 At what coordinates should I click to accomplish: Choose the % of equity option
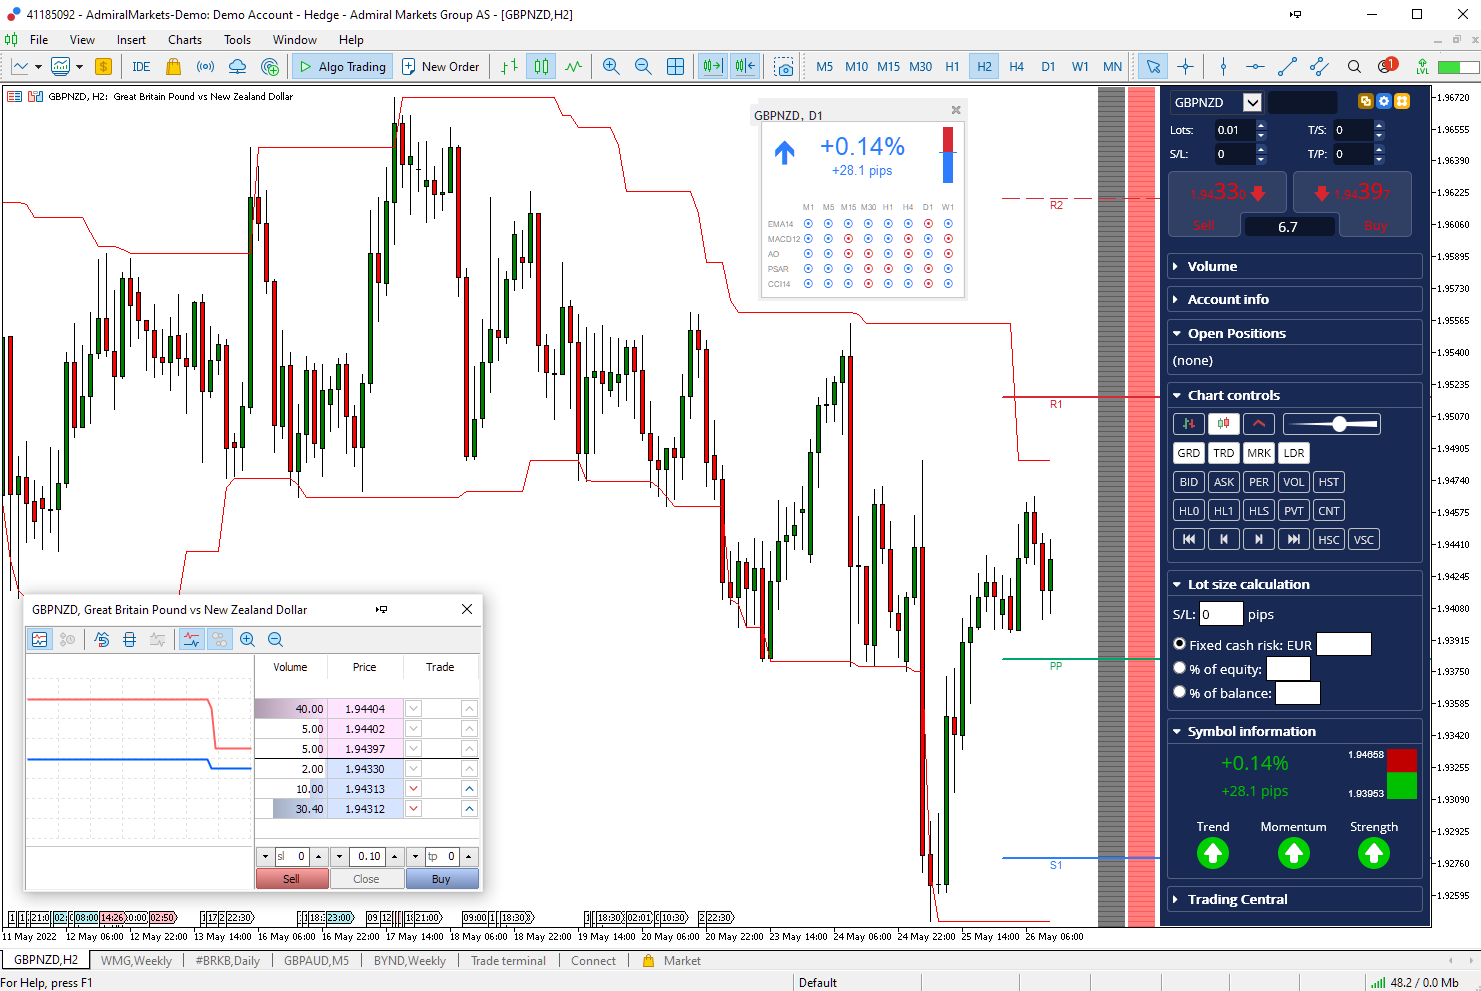point(1179,668)
